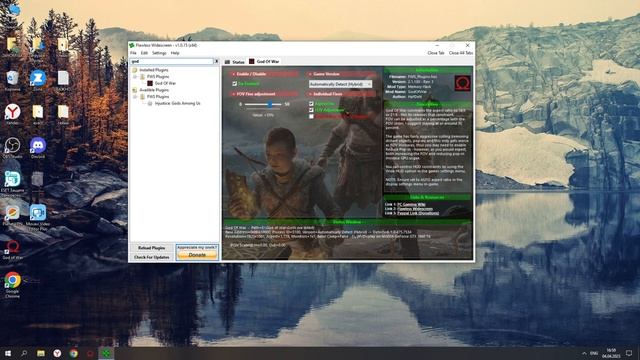Screen dimensions: 640x360
Task: Open the PC Gaming Wiki link
Action: click(x=411, y=204)
